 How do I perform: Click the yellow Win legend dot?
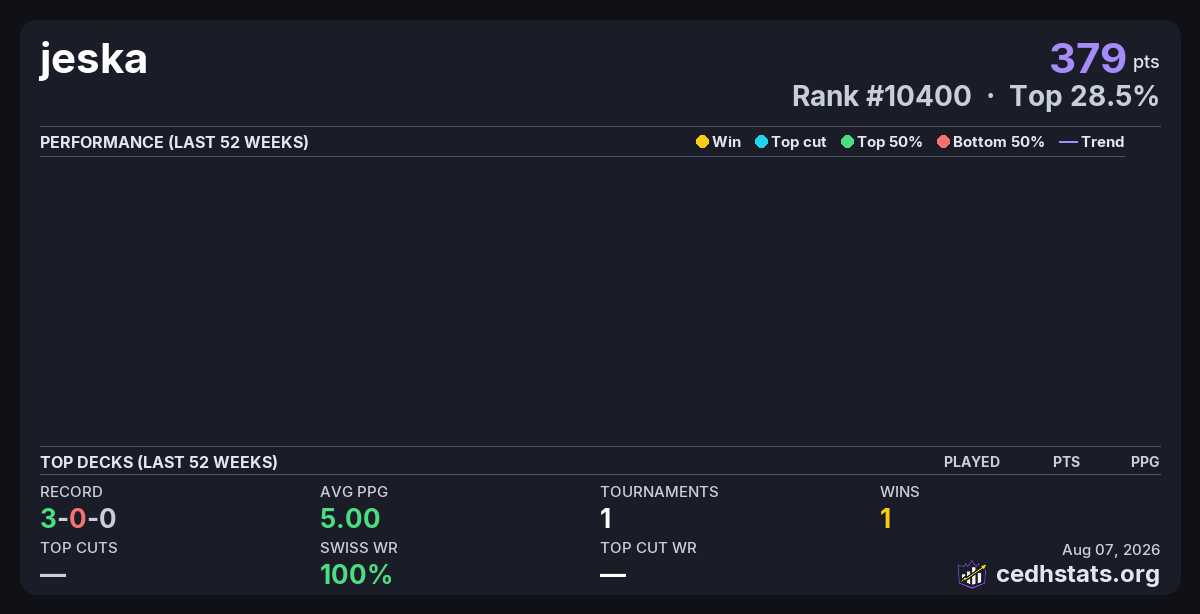pyautogui.click(x=702, y=142)
